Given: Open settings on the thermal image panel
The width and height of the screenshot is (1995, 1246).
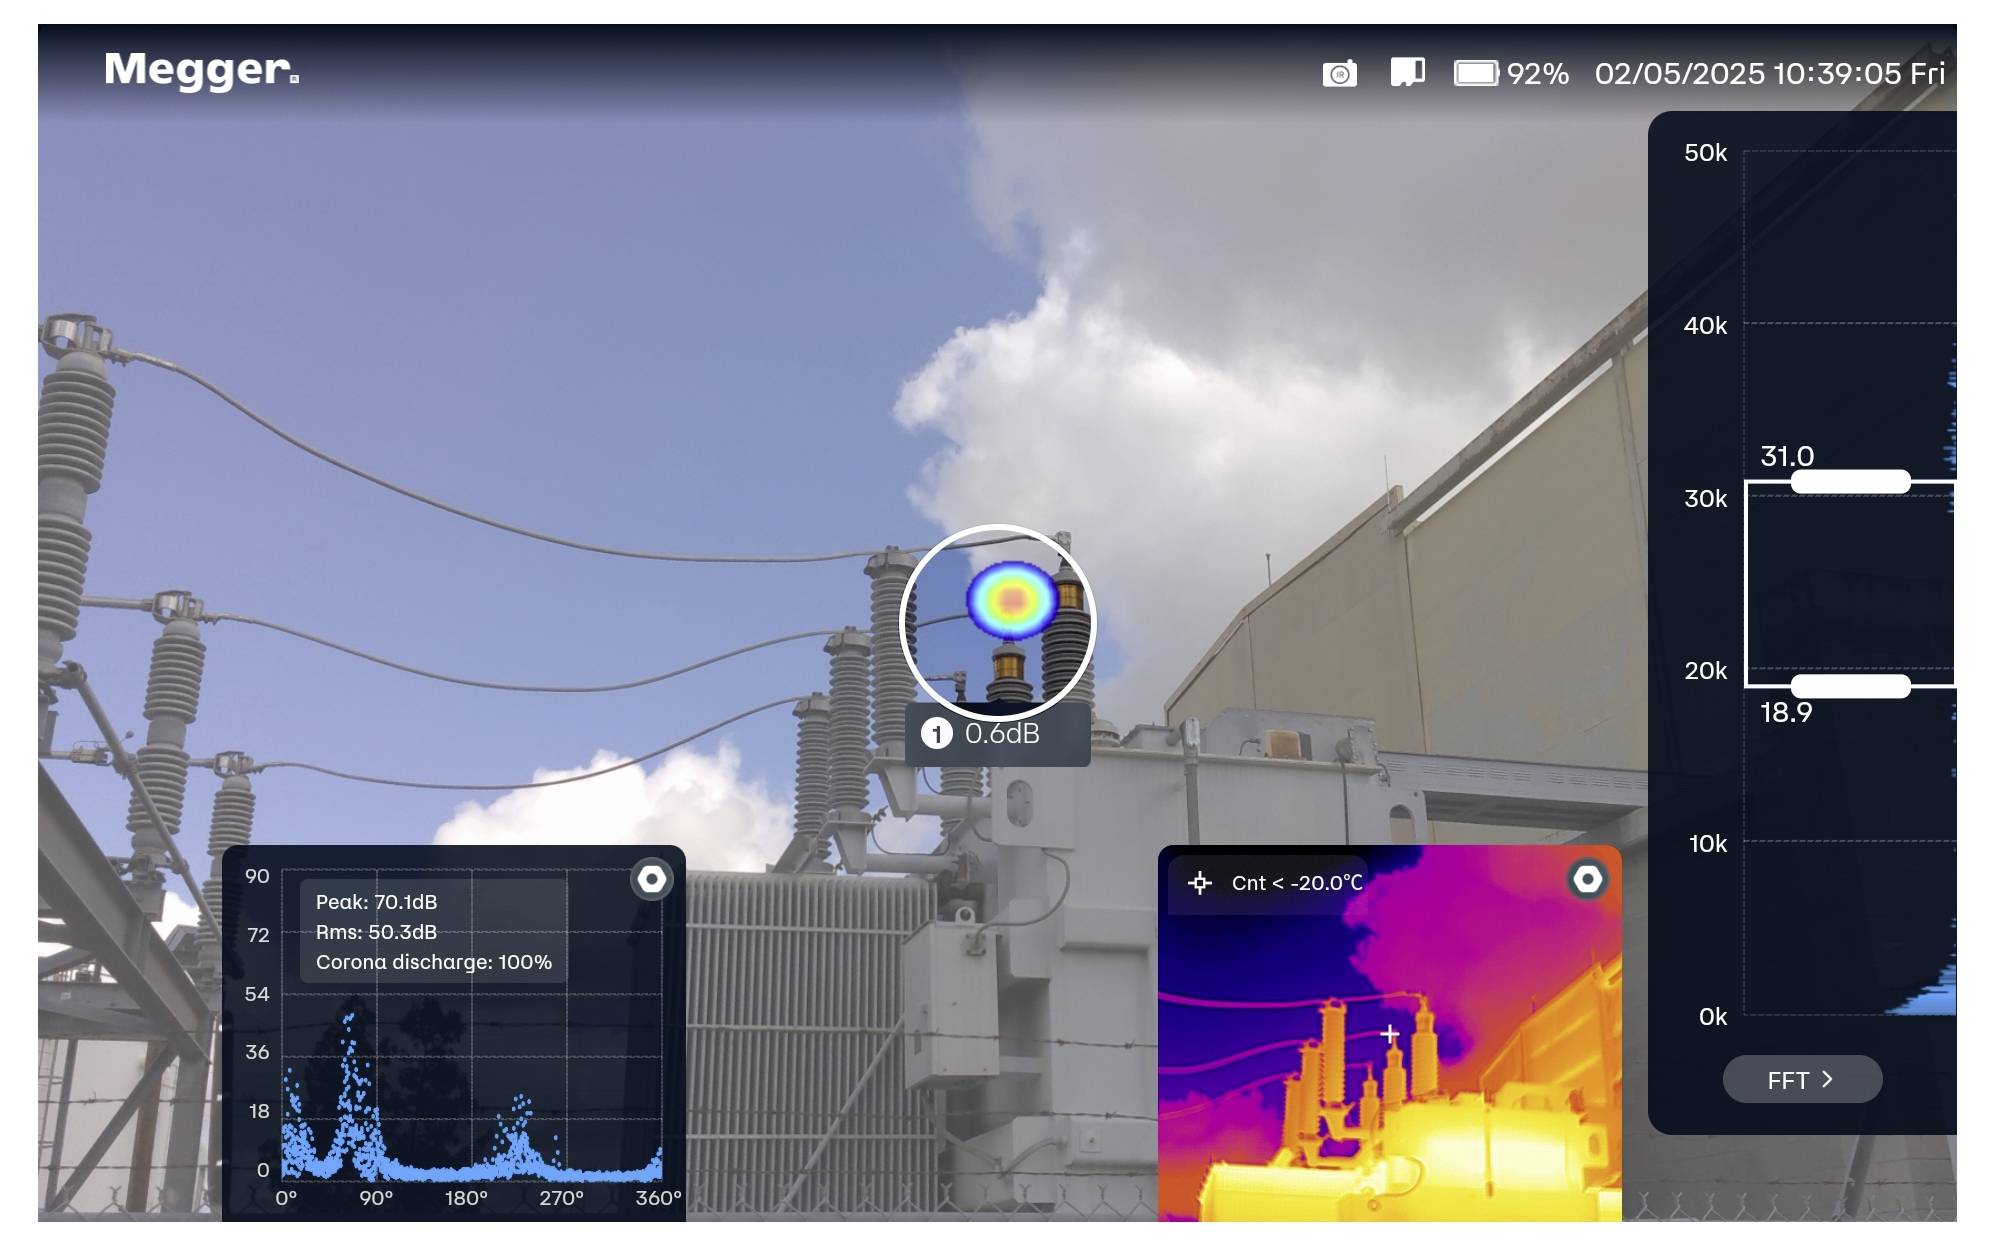Looking at the screenshot, I should tap(1590, 880).
